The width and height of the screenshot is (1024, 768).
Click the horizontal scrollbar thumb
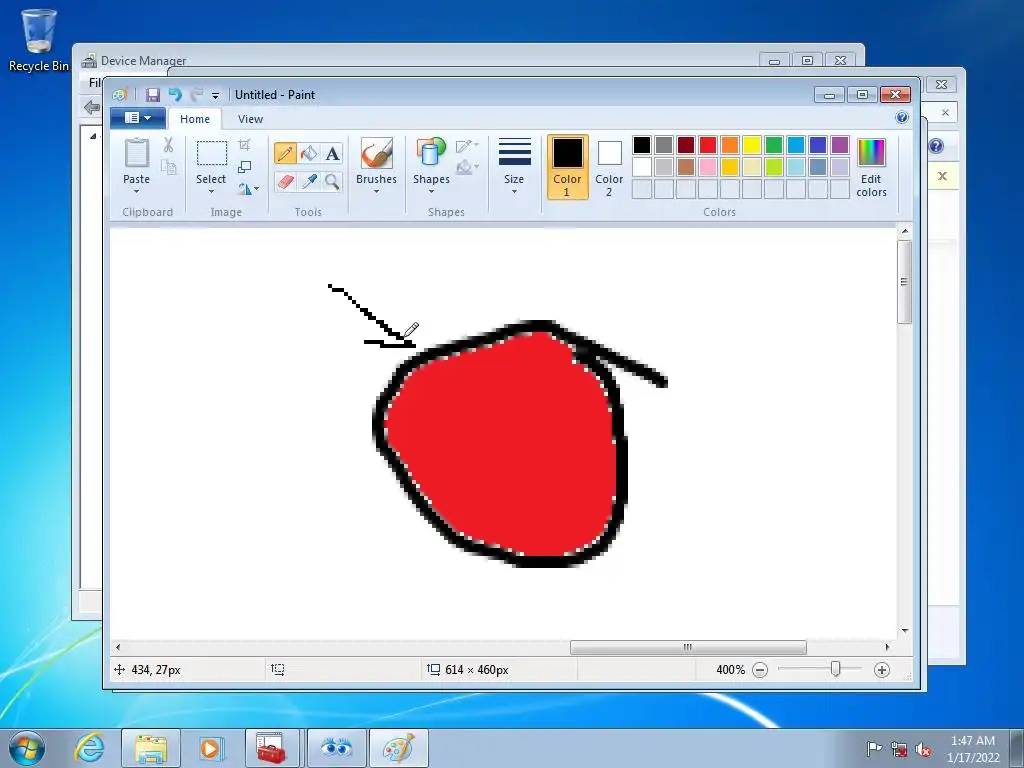(x=688, y=647)
